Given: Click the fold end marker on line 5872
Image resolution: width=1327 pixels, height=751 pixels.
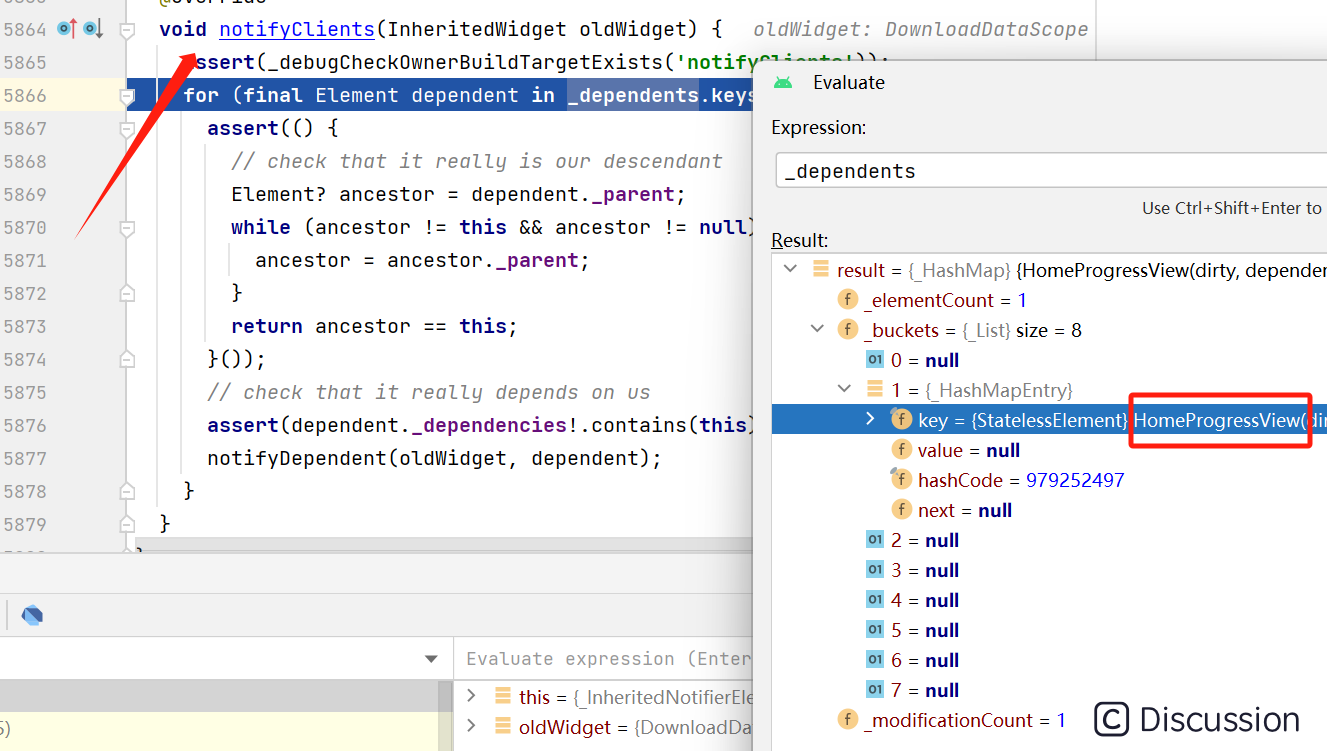Looking at the screenshot, I should [x=127, y=294].
